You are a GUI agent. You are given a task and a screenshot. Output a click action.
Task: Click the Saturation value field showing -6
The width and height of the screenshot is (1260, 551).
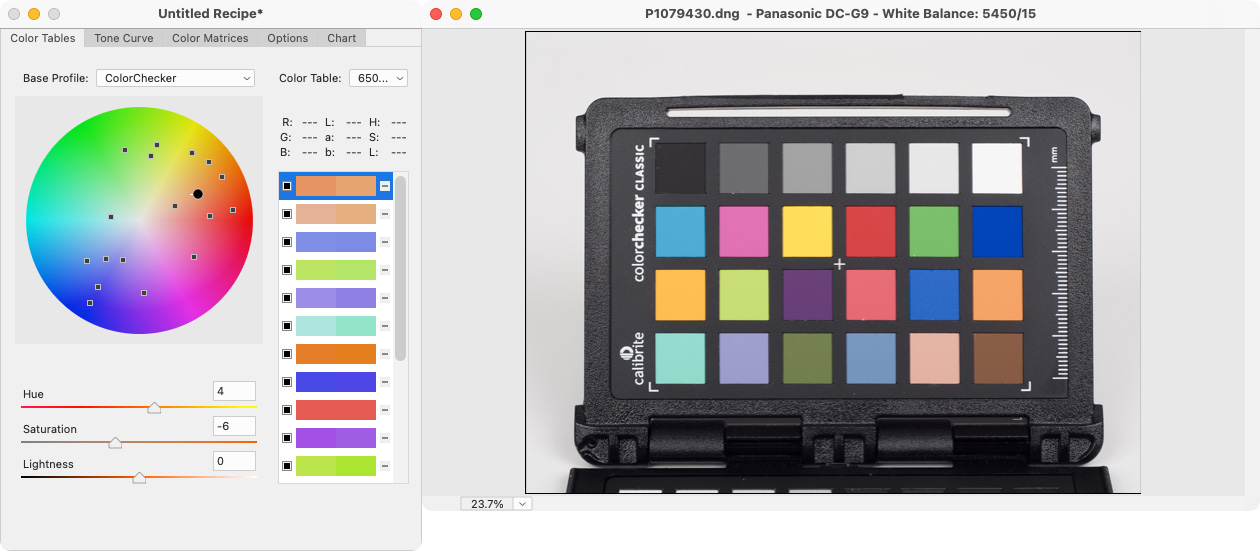[234, 426]
